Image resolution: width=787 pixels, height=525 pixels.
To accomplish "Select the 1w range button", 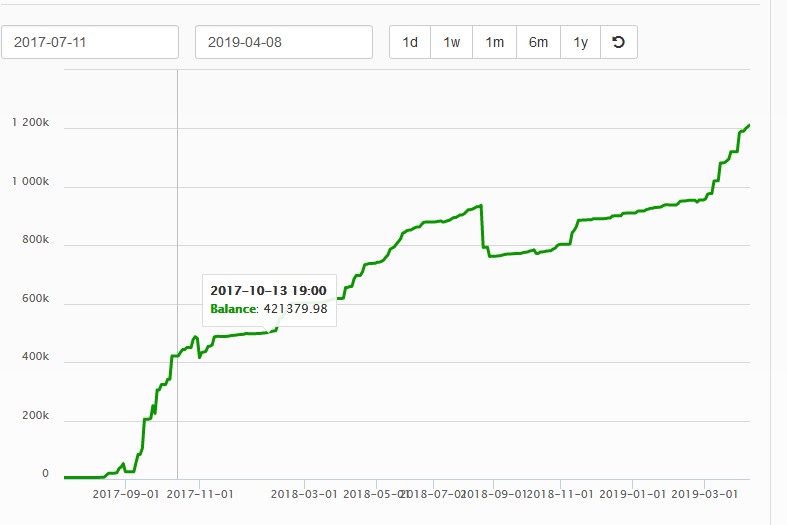I will tap(452, 42).
